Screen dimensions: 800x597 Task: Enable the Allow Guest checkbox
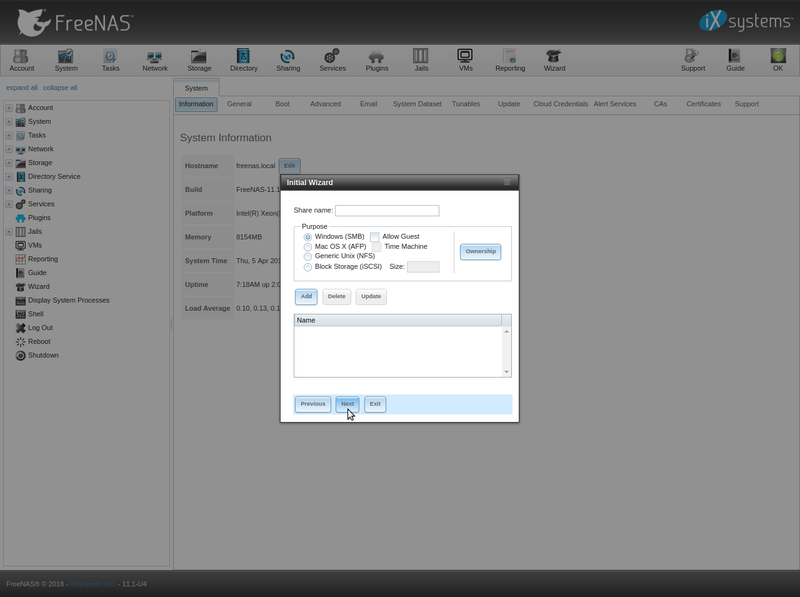click(x=374, y=237)
